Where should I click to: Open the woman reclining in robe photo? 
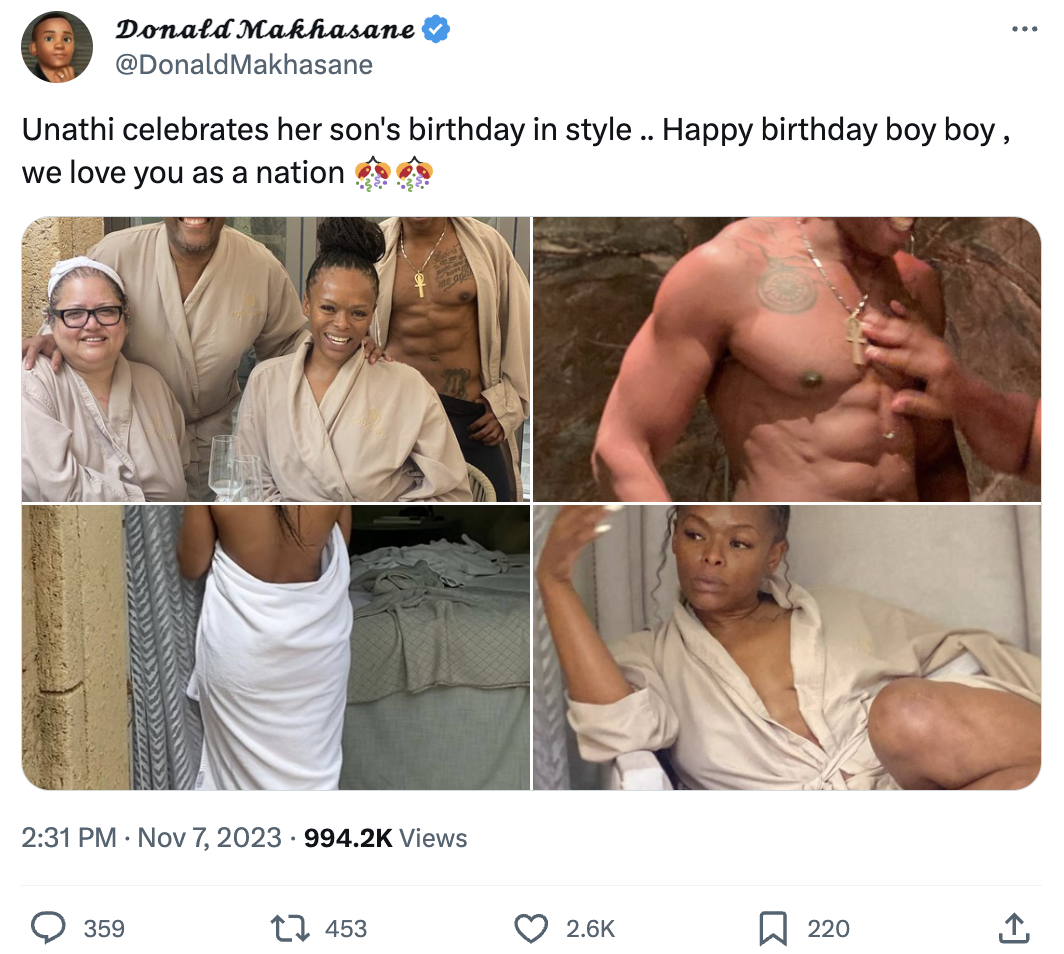point(787,647)
